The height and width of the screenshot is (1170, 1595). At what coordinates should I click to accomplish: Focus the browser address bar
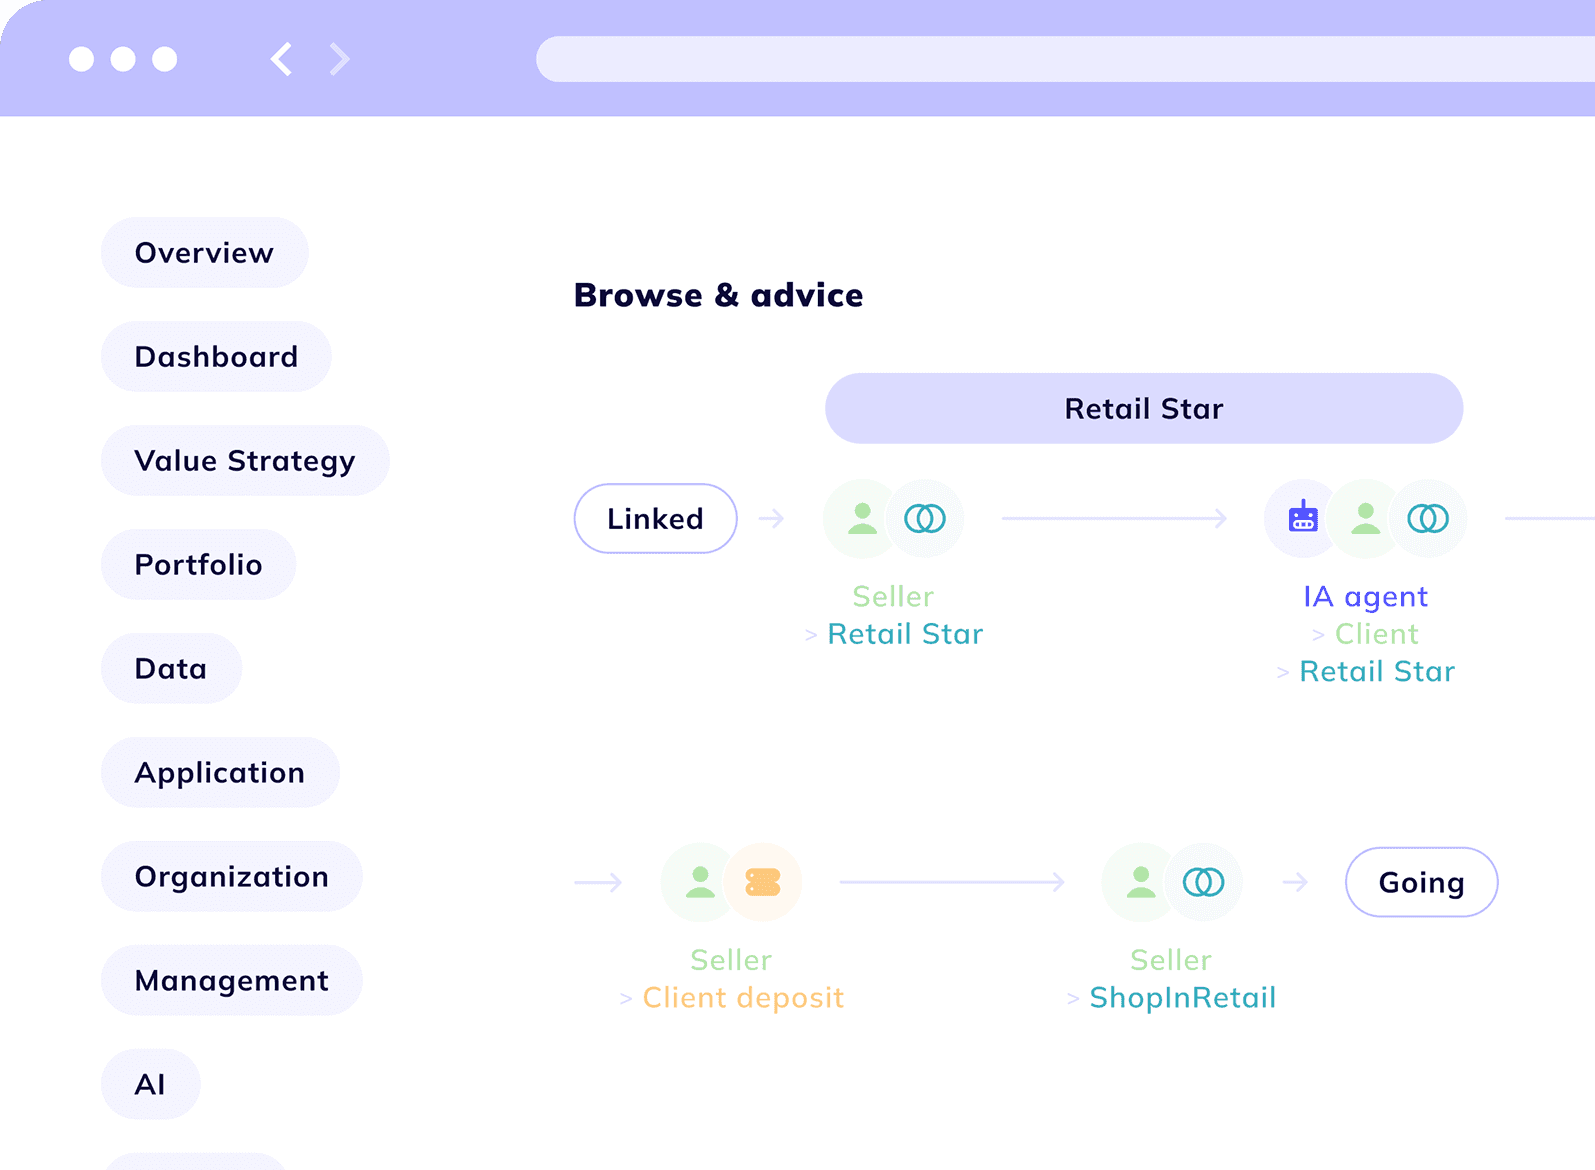coord(1065,59)
